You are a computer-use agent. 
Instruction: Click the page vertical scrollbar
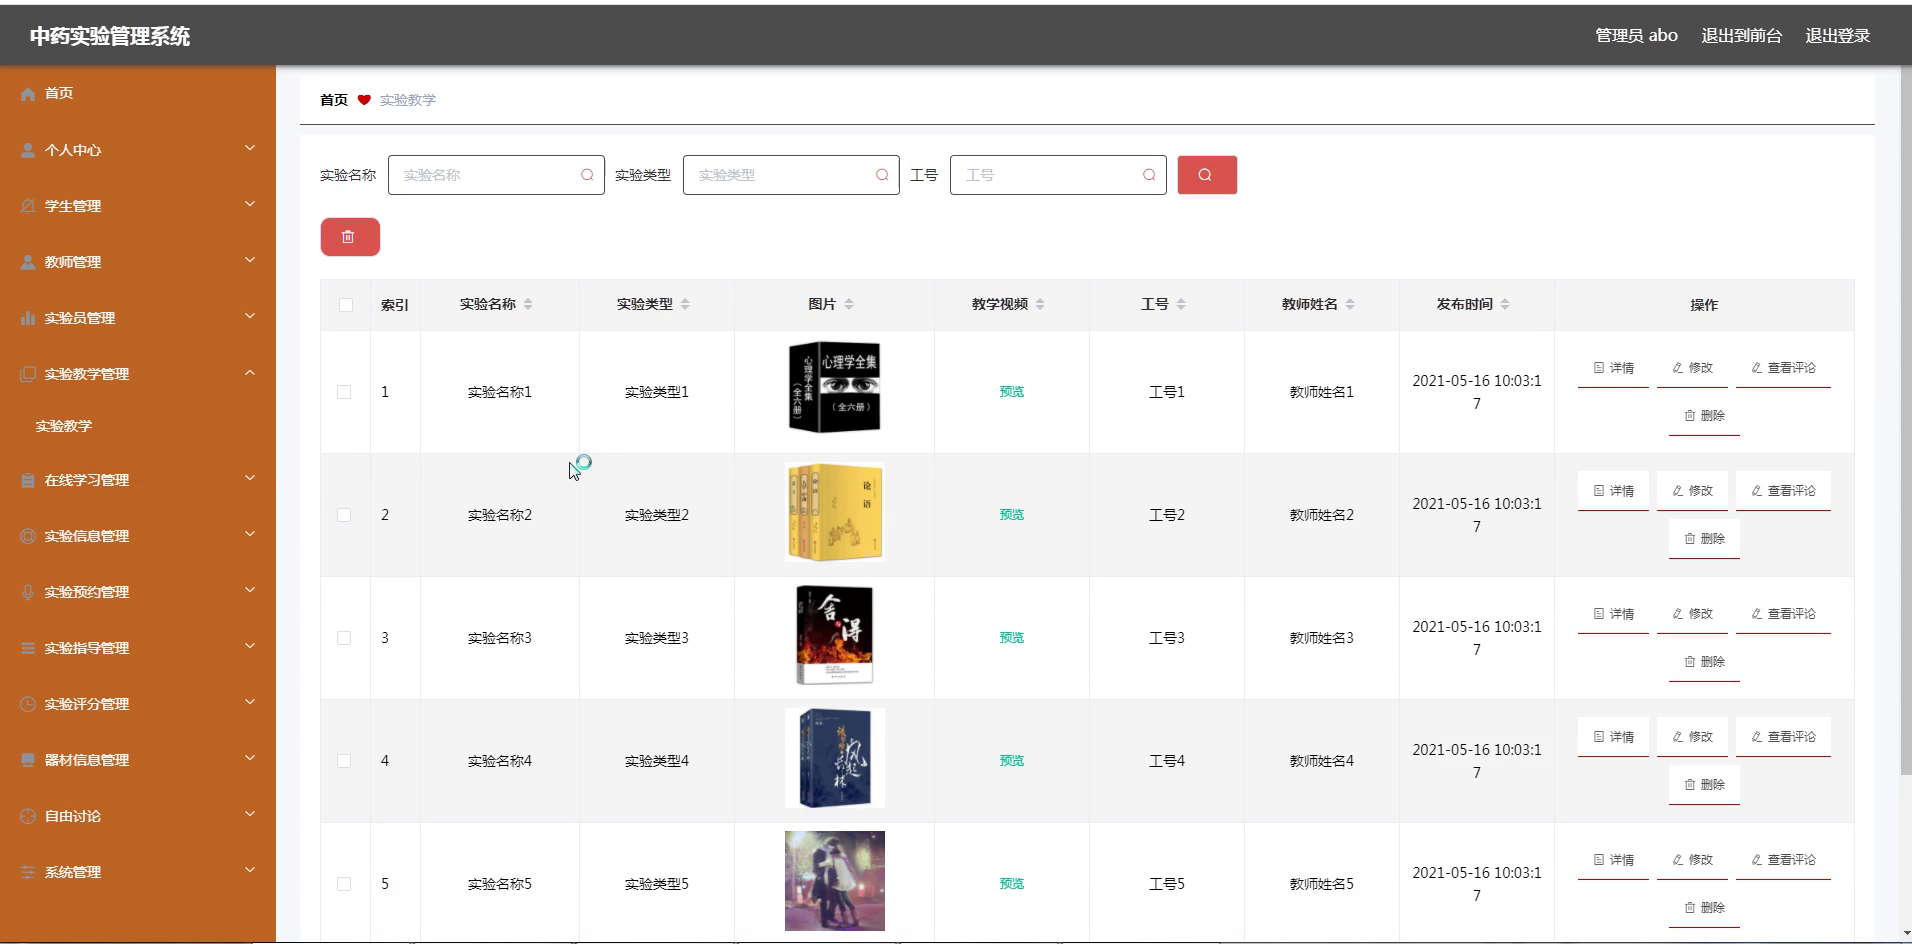(x=1905, y=420)
